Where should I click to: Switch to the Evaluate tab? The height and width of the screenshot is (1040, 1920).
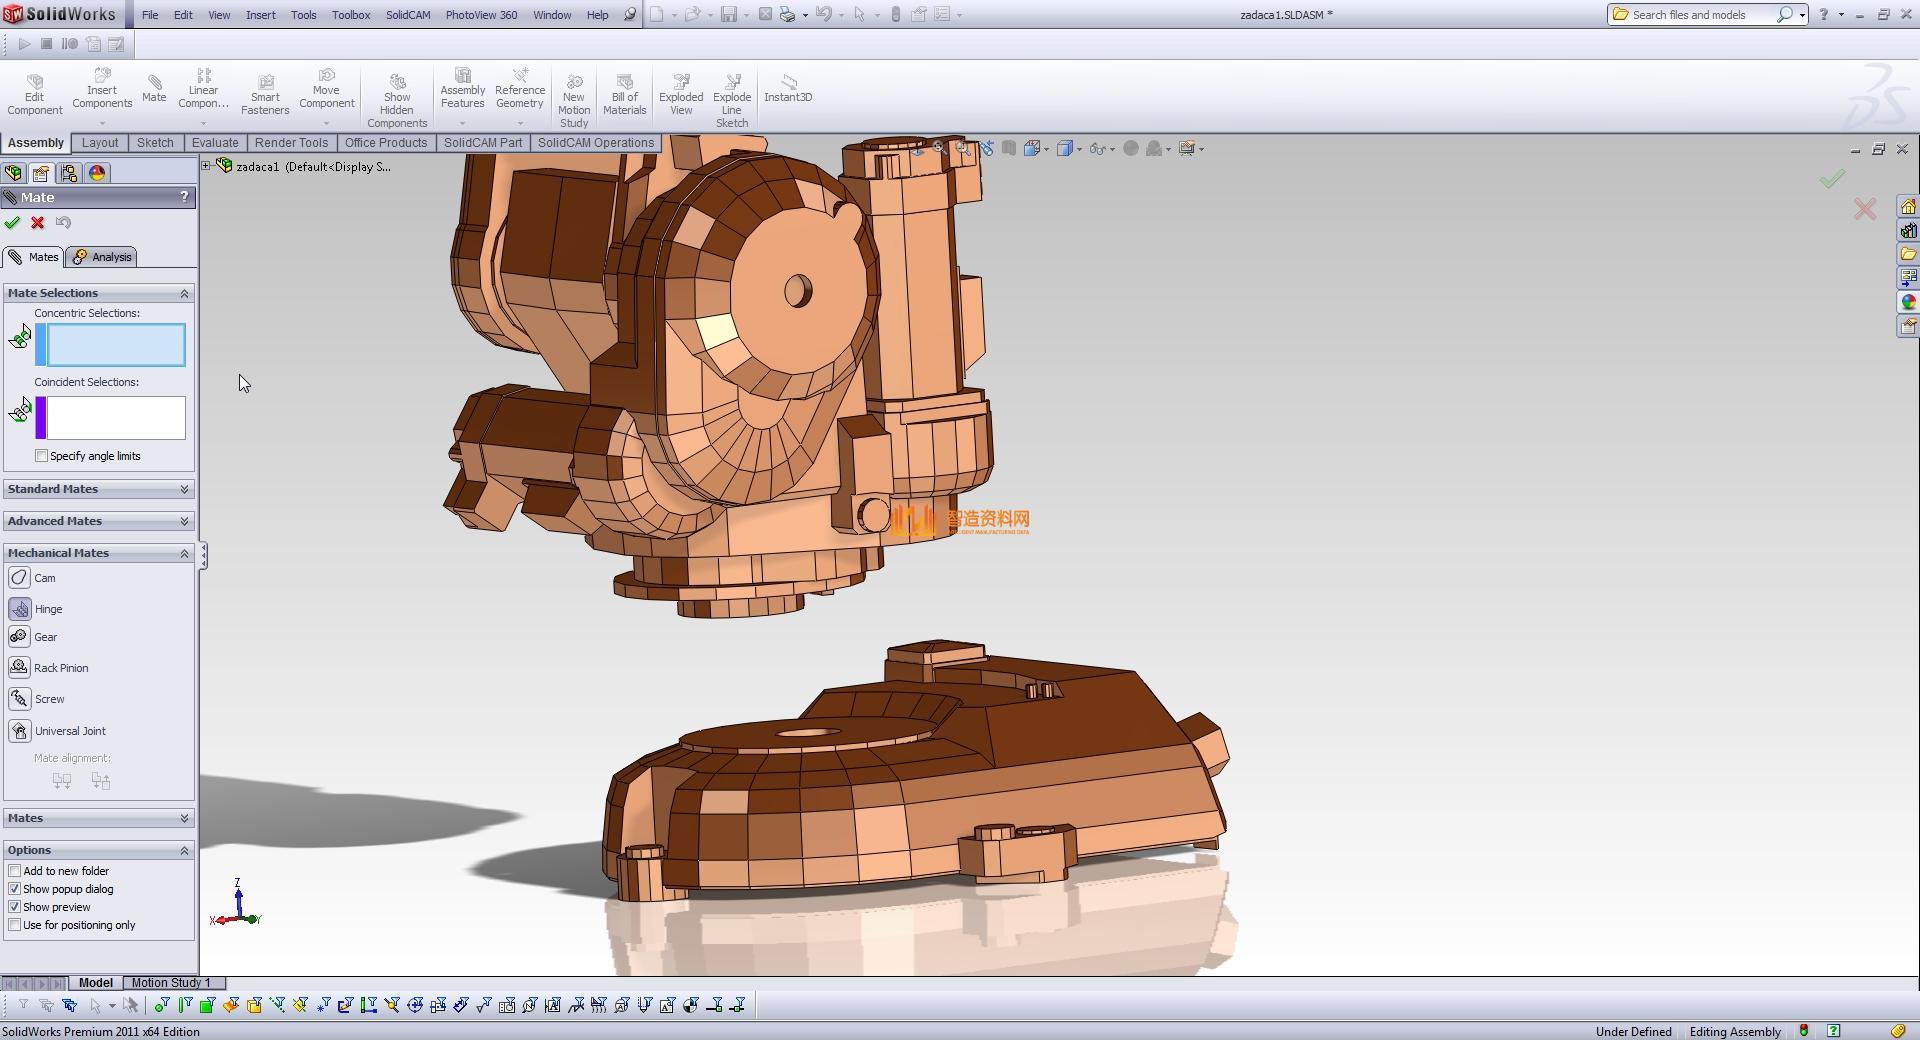(x=215, y=143)
